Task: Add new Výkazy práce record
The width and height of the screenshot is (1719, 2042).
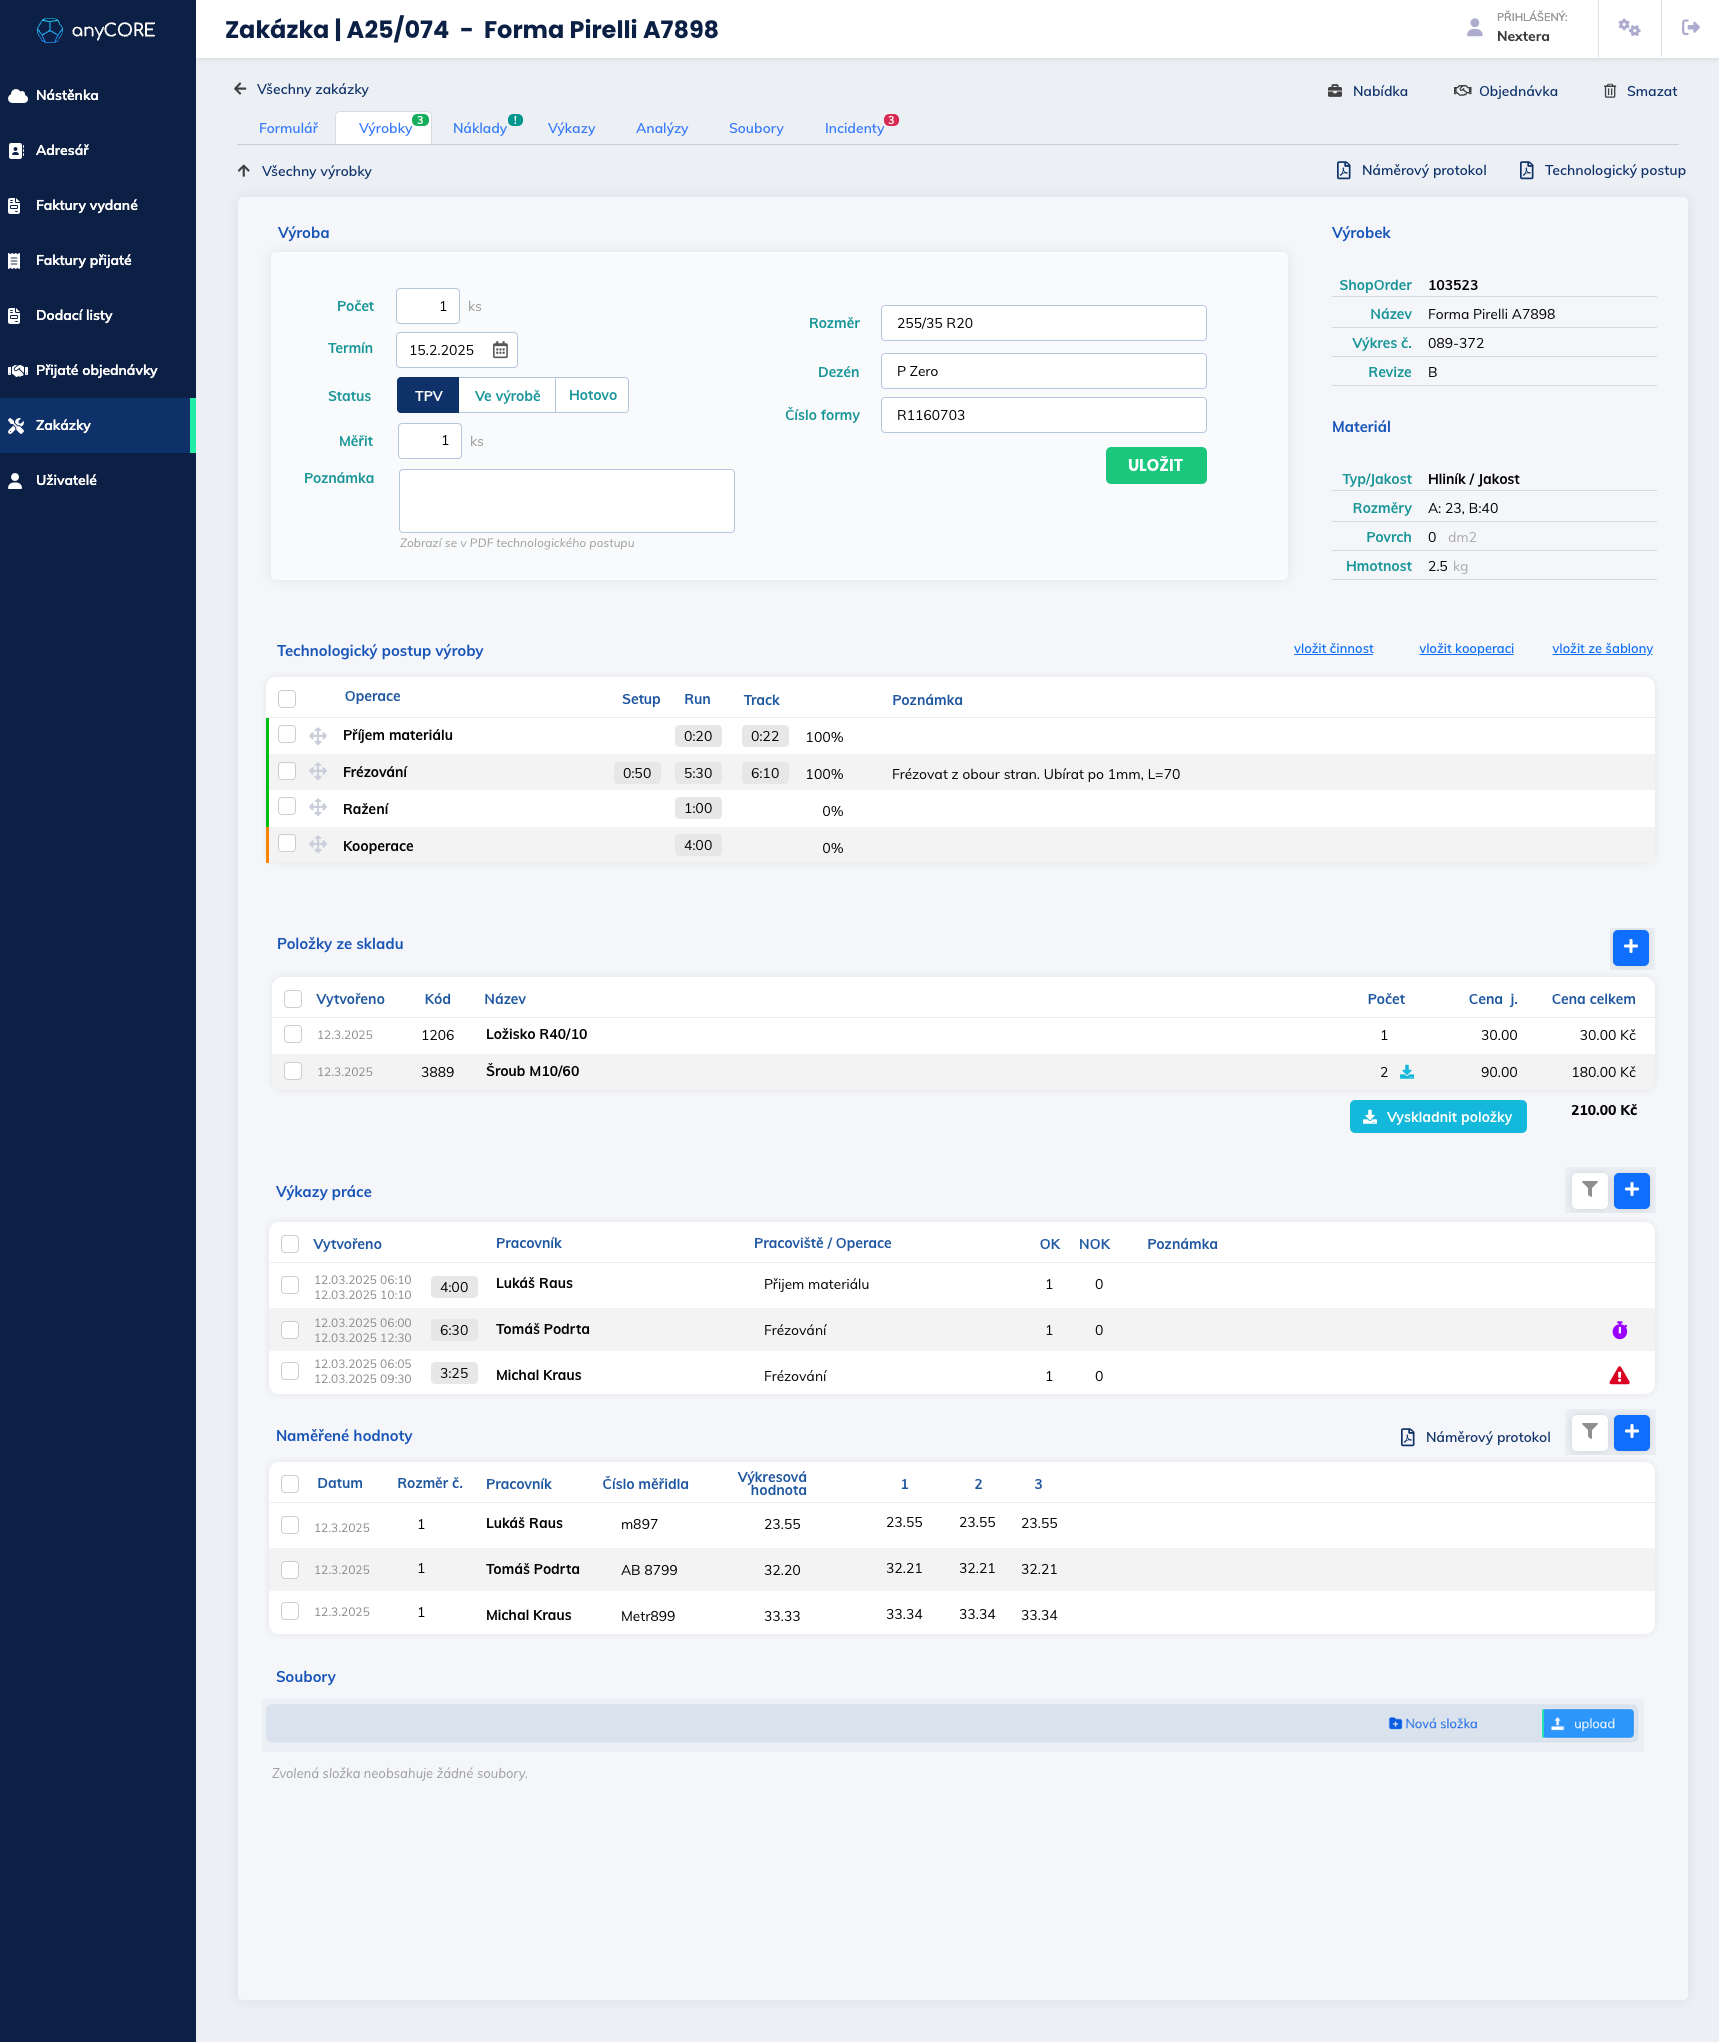Action: pyautogui.click(x=1632, y=1190)
